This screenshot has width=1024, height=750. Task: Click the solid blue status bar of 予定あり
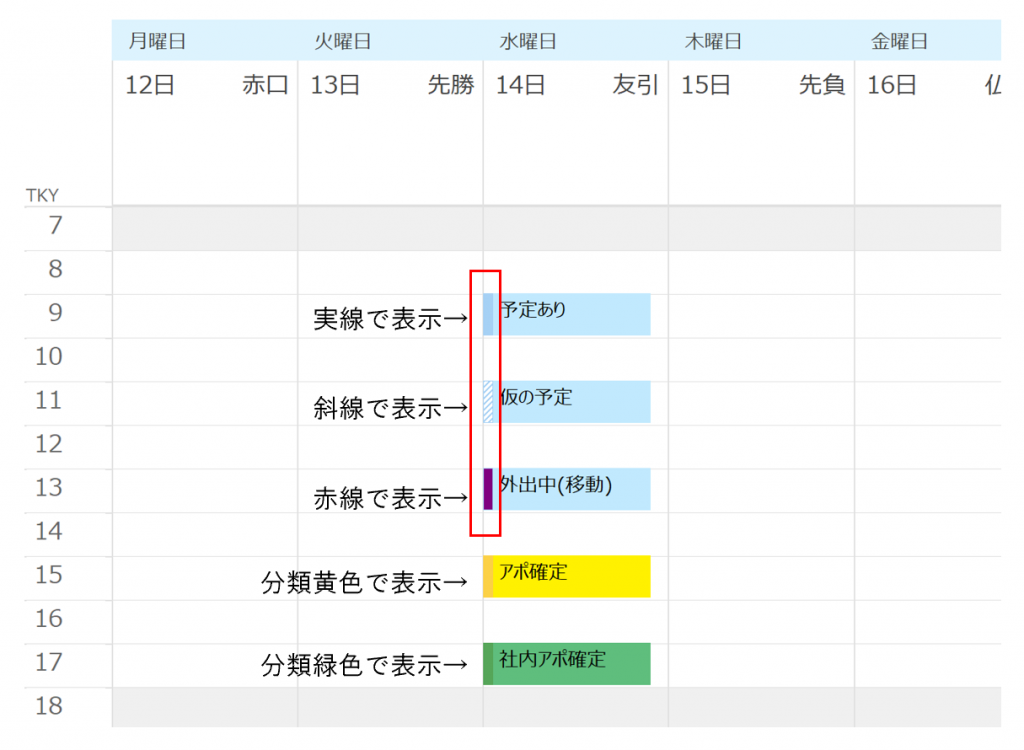click(488, 314)
